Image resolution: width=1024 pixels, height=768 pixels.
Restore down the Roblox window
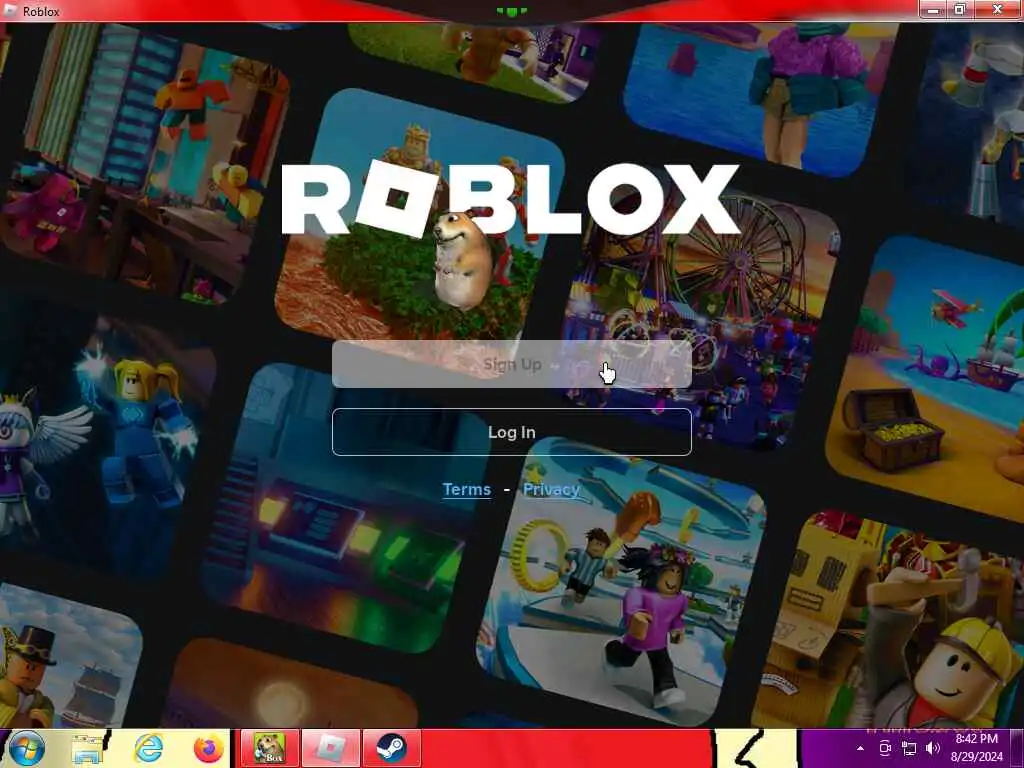(961, 9)
